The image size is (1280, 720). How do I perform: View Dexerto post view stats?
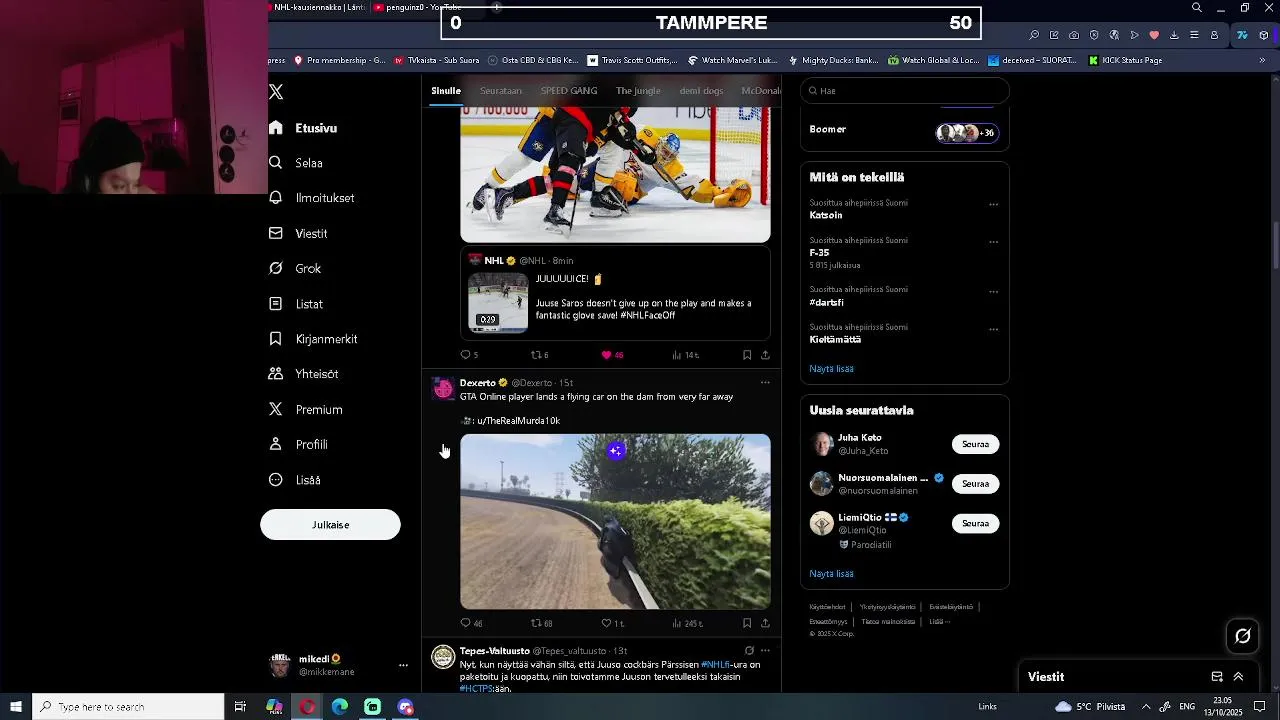pos(686,623)
